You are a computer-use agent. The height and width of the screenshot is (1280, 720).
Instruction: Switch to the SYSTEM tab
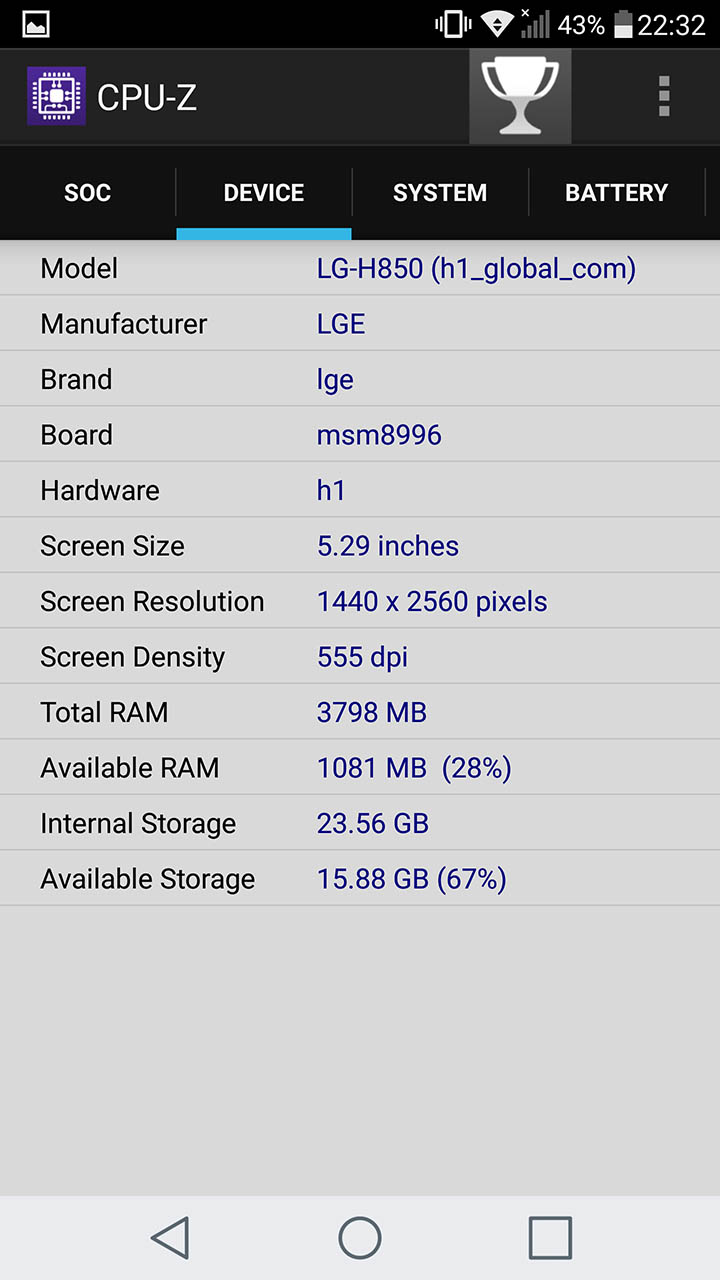(440, 193)
